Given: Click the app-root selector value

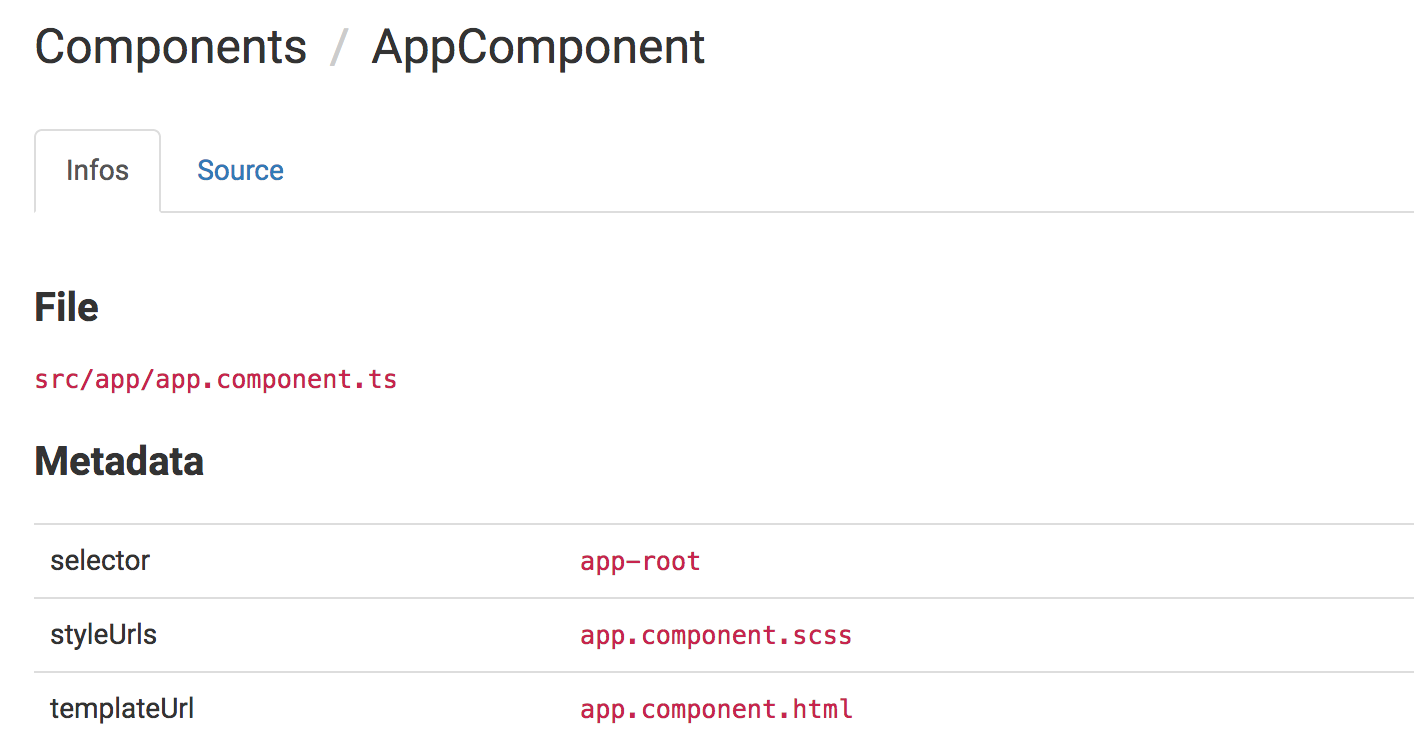Looking at the screenshot, I should click(640, 561).
